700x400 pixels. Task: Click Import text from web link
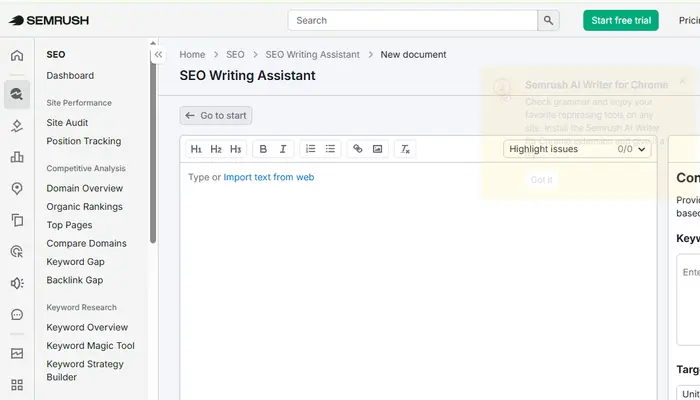(x=269, y=177)
